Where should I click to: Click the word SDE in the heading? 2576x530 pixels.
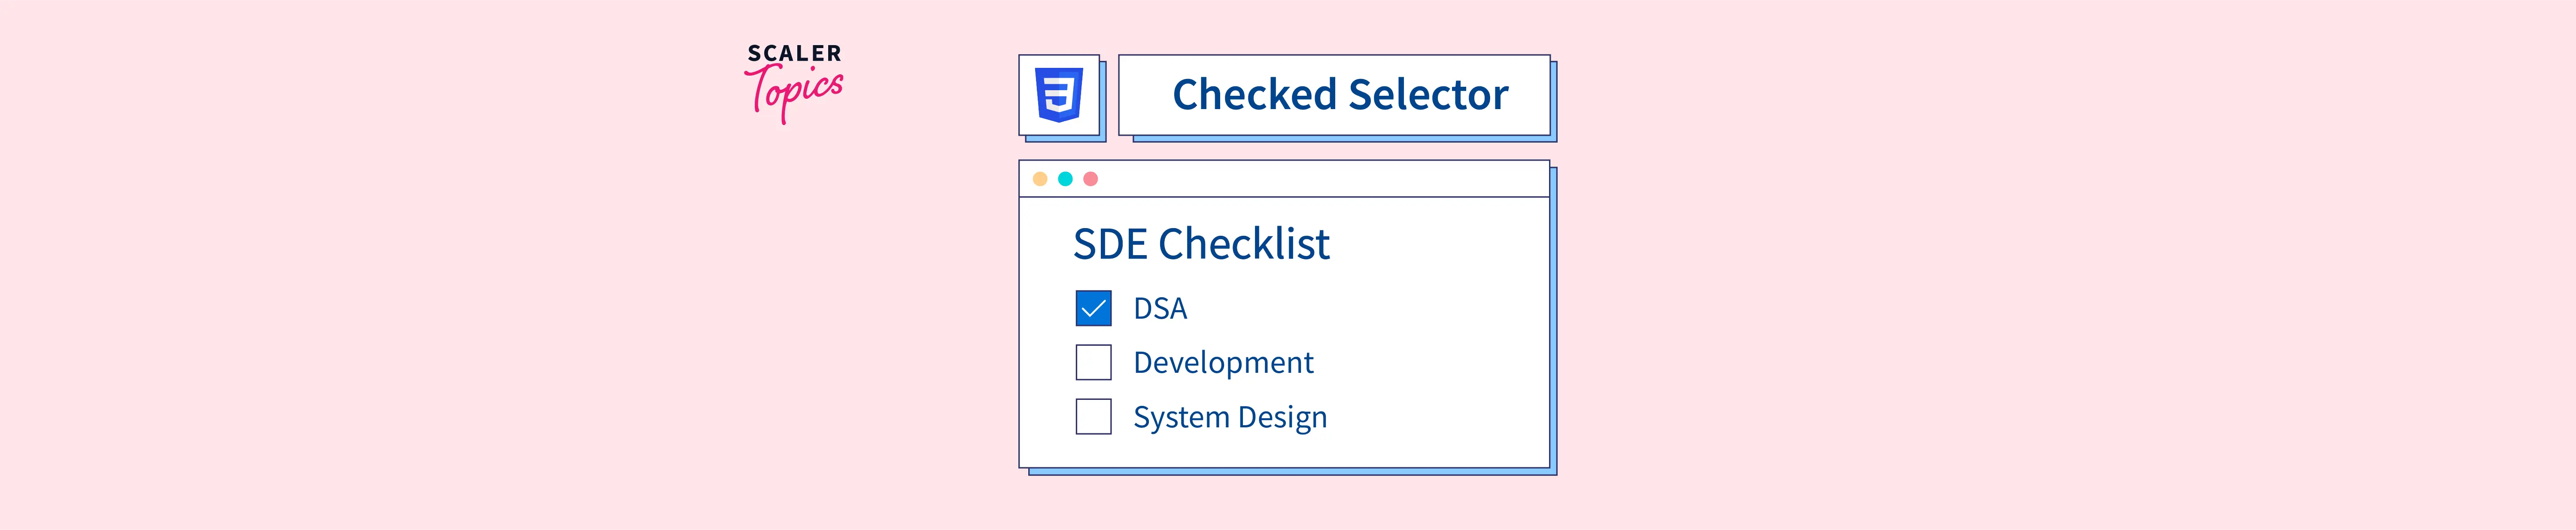(x=1110, y=244)
